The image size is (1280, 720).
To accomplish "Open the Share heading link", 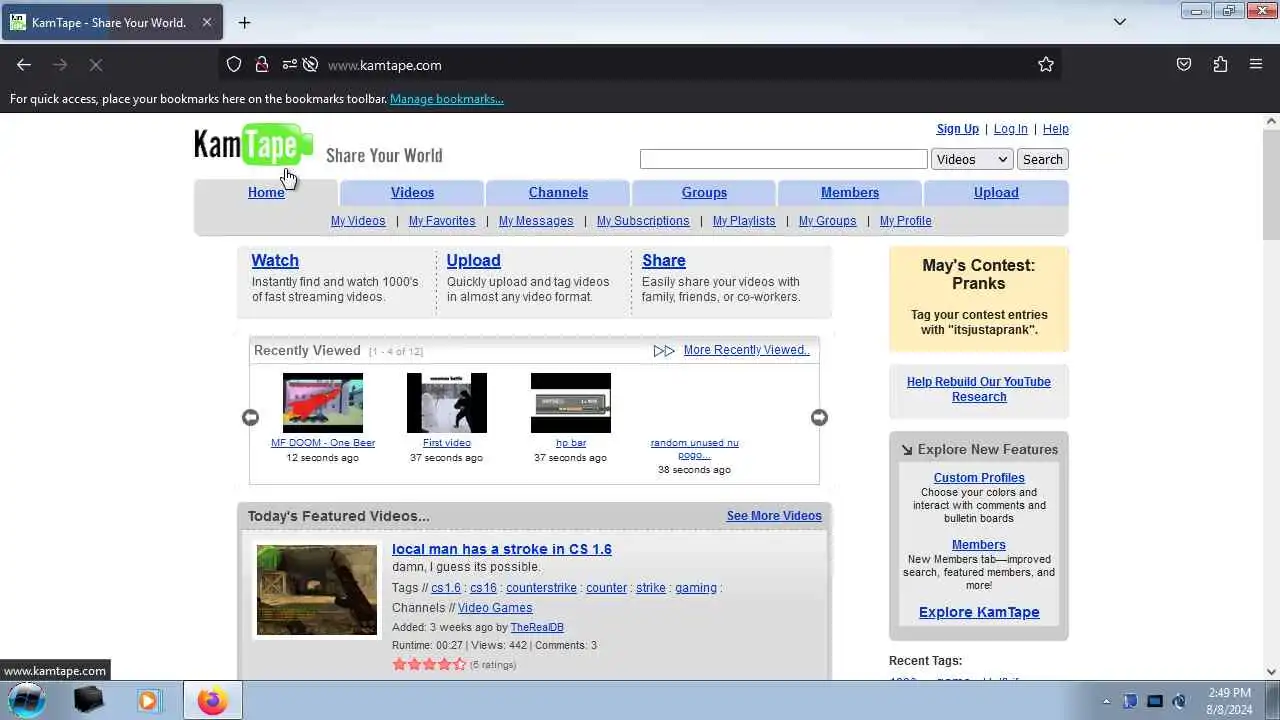I will (664, 260).
